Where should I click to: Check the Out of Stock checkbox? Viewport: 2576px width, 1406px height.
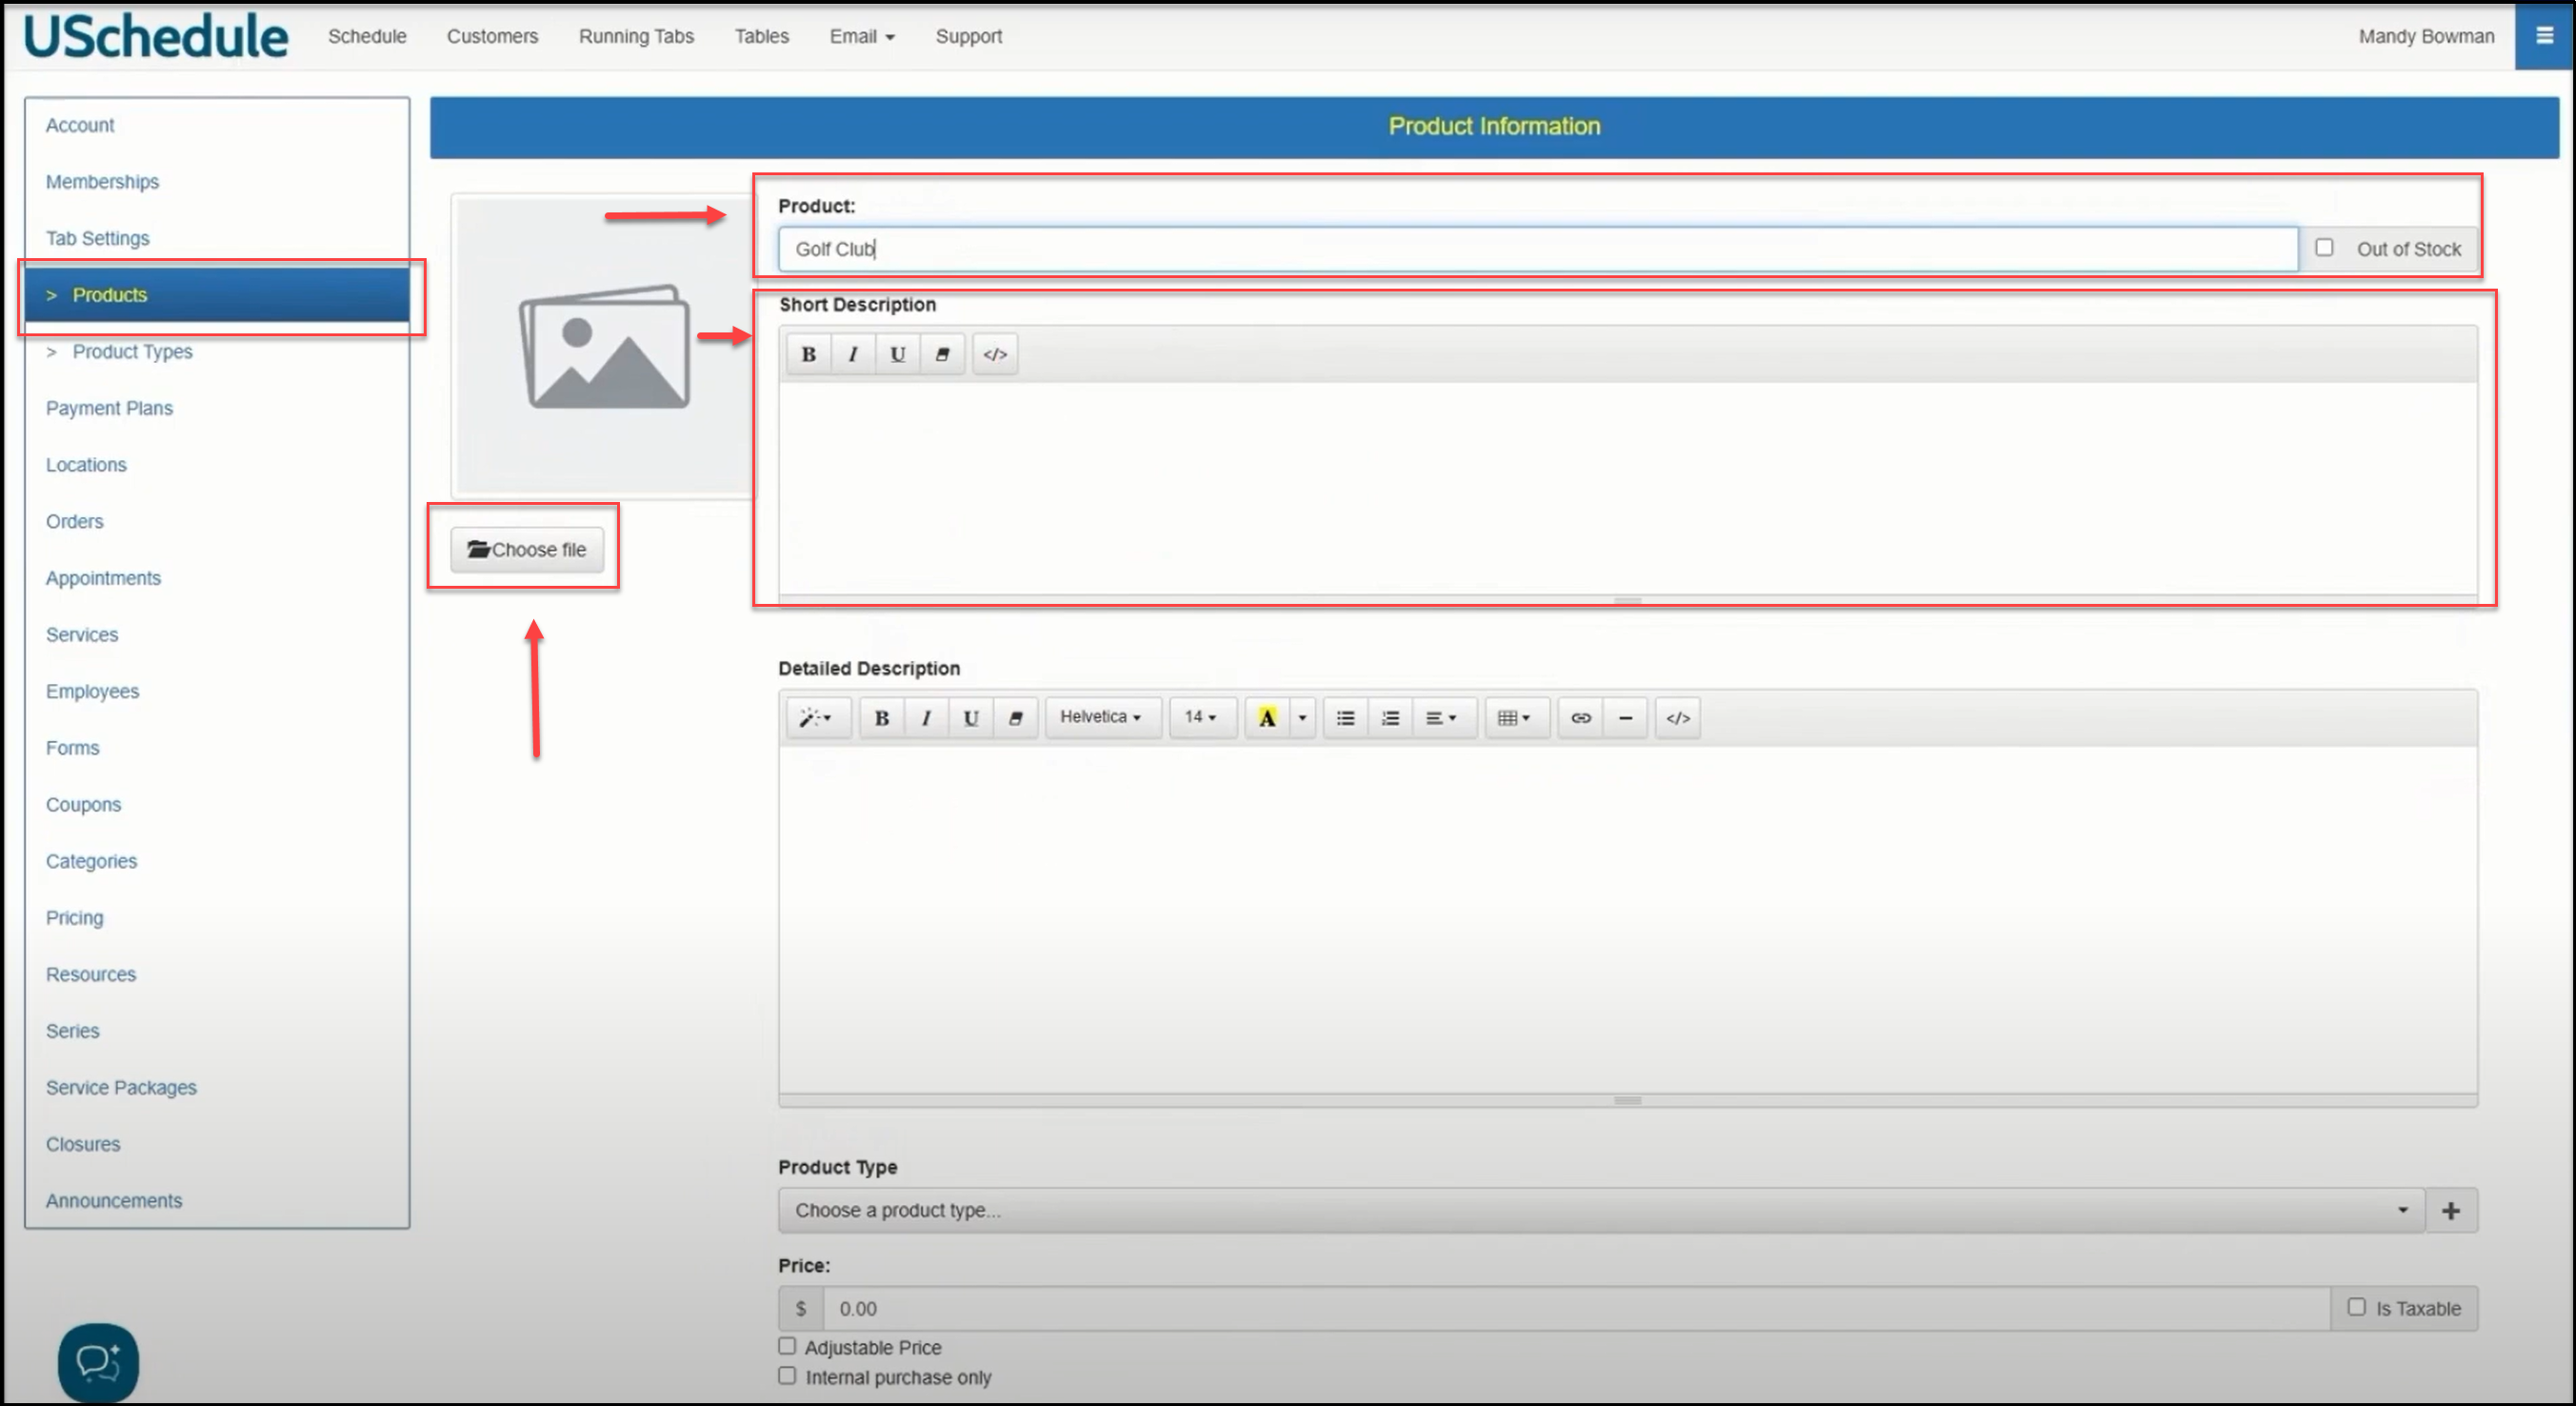coord(2324,247)
